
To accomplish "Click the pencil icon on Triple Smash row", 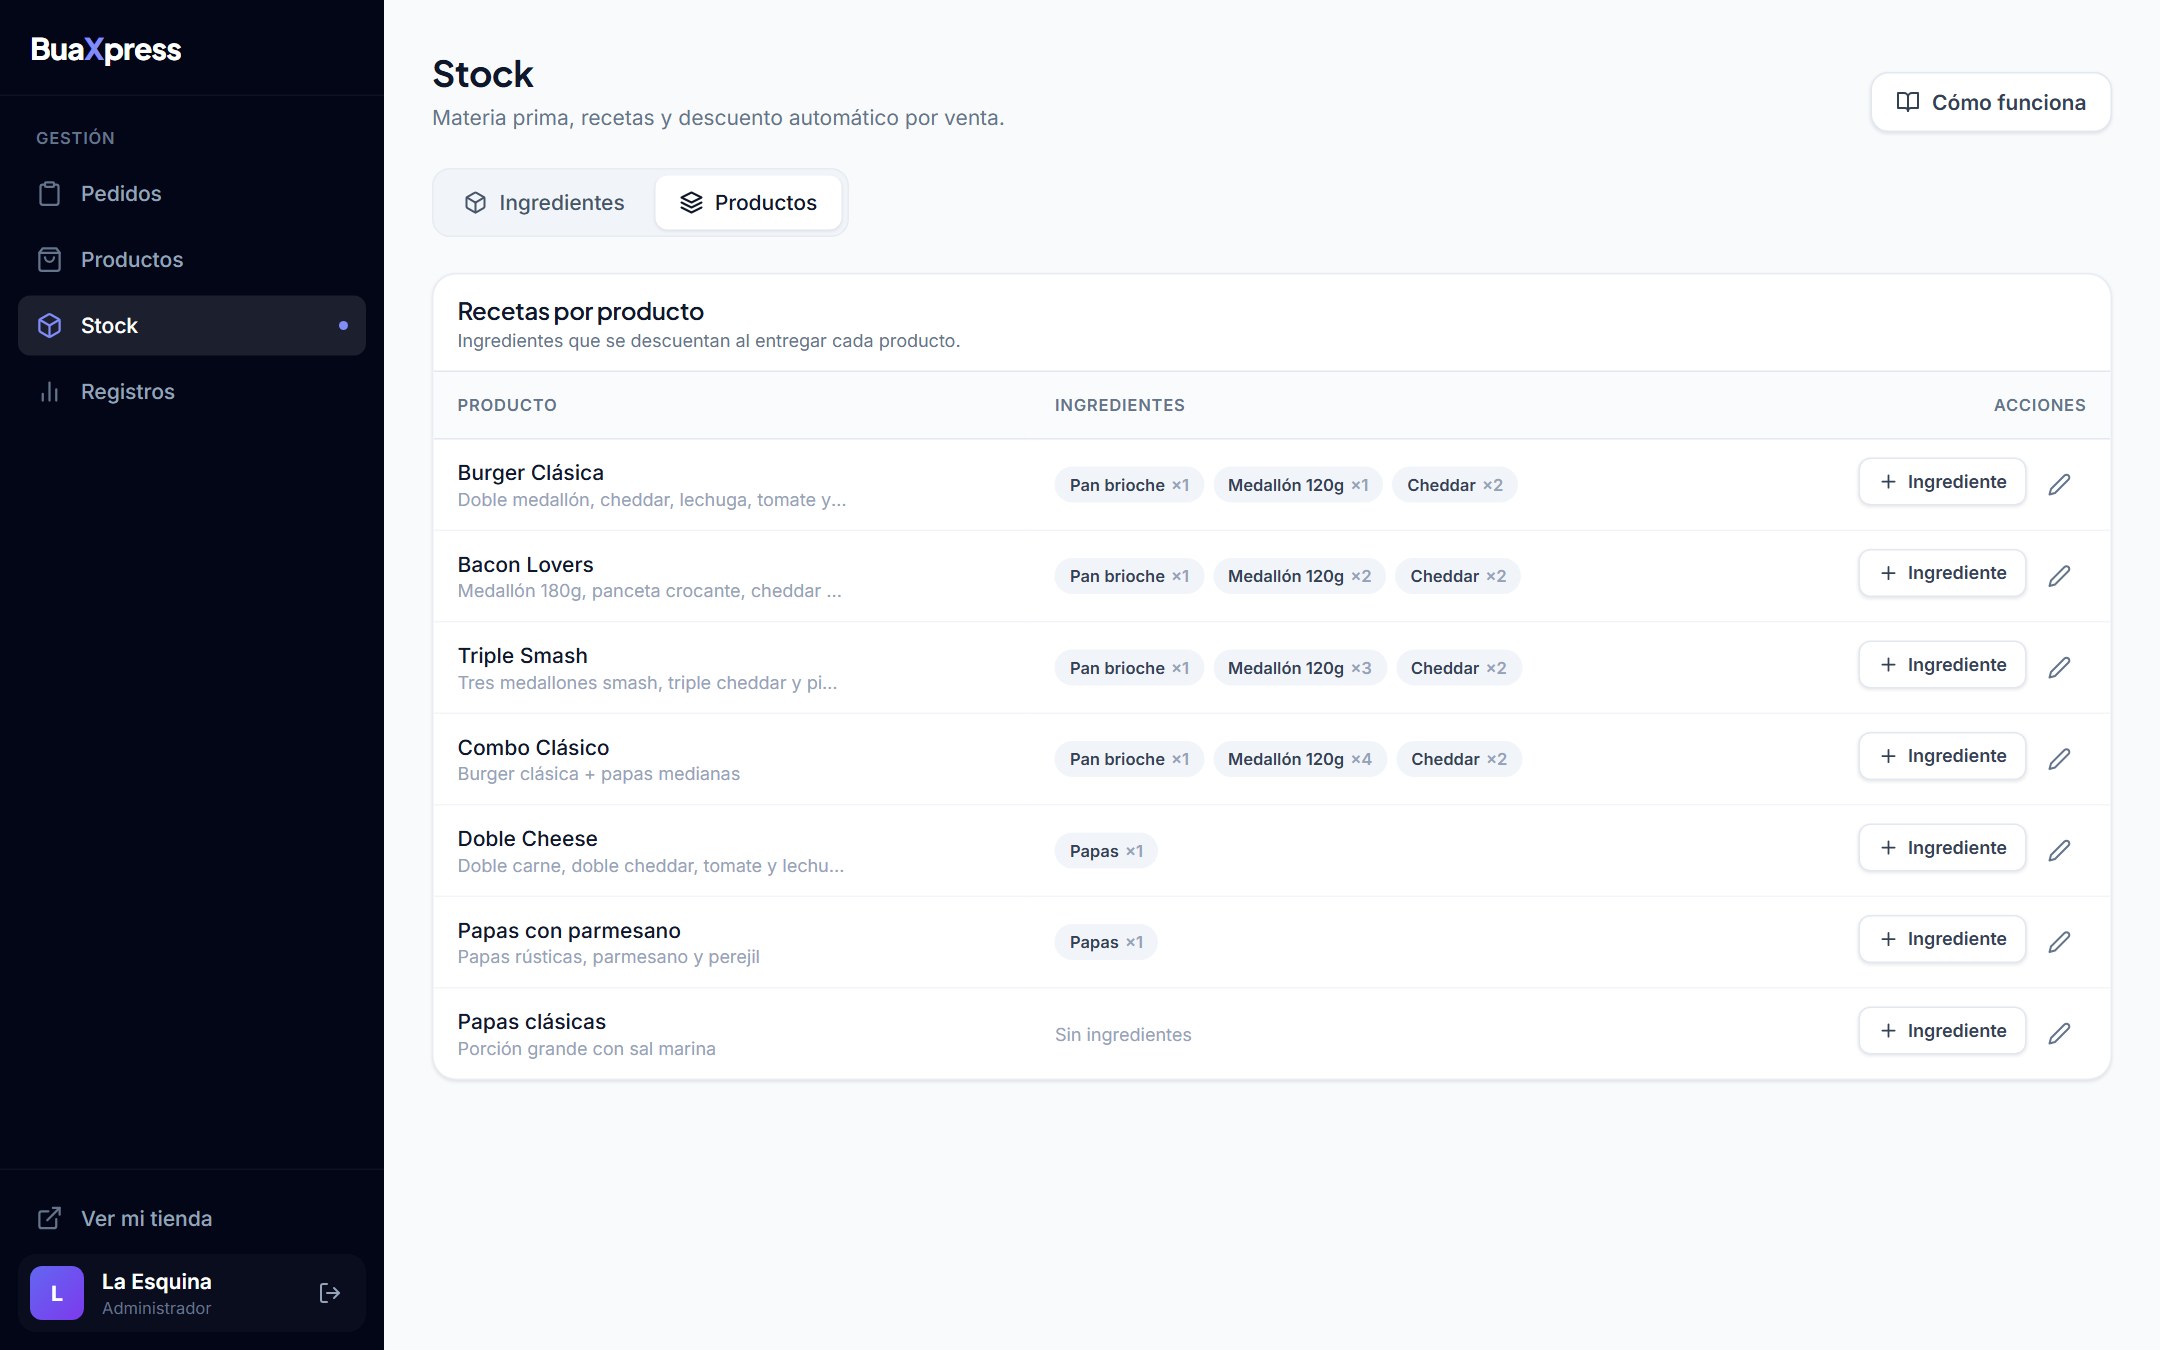I will pos(2059,667).
